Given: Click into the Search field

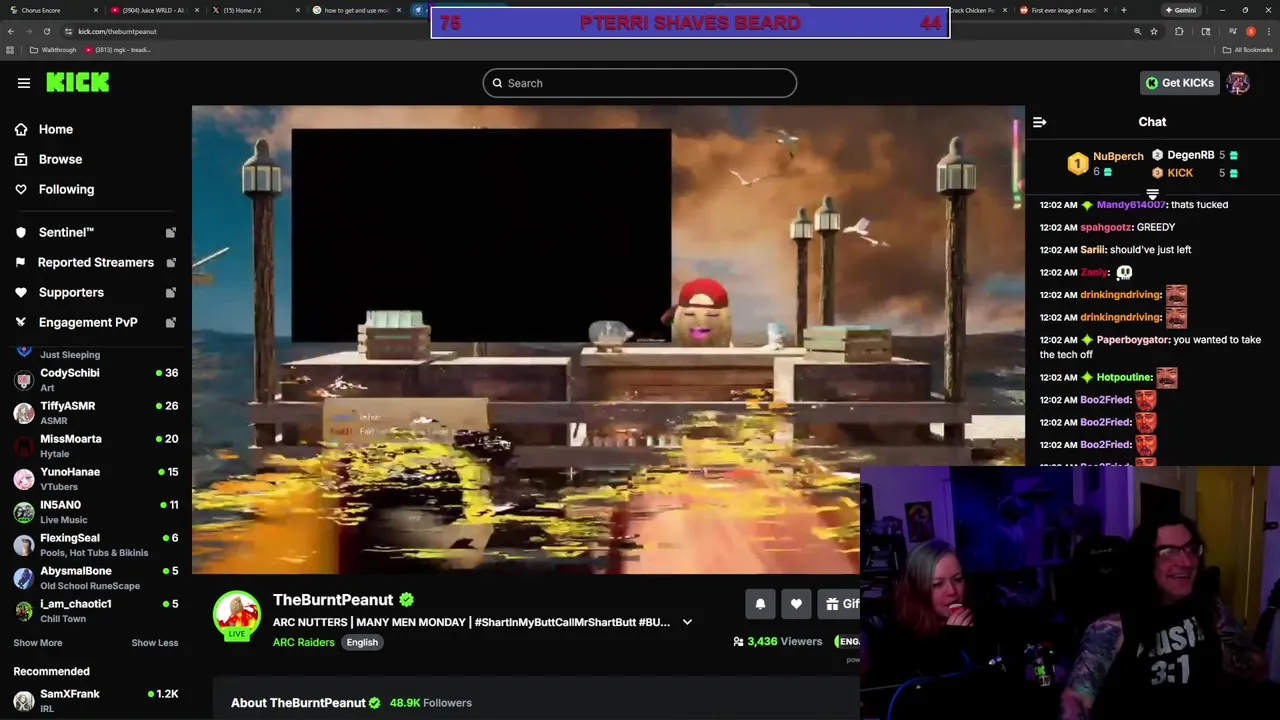Looking at the screenshot, I should pyautogui.click(x=640, y=83).
